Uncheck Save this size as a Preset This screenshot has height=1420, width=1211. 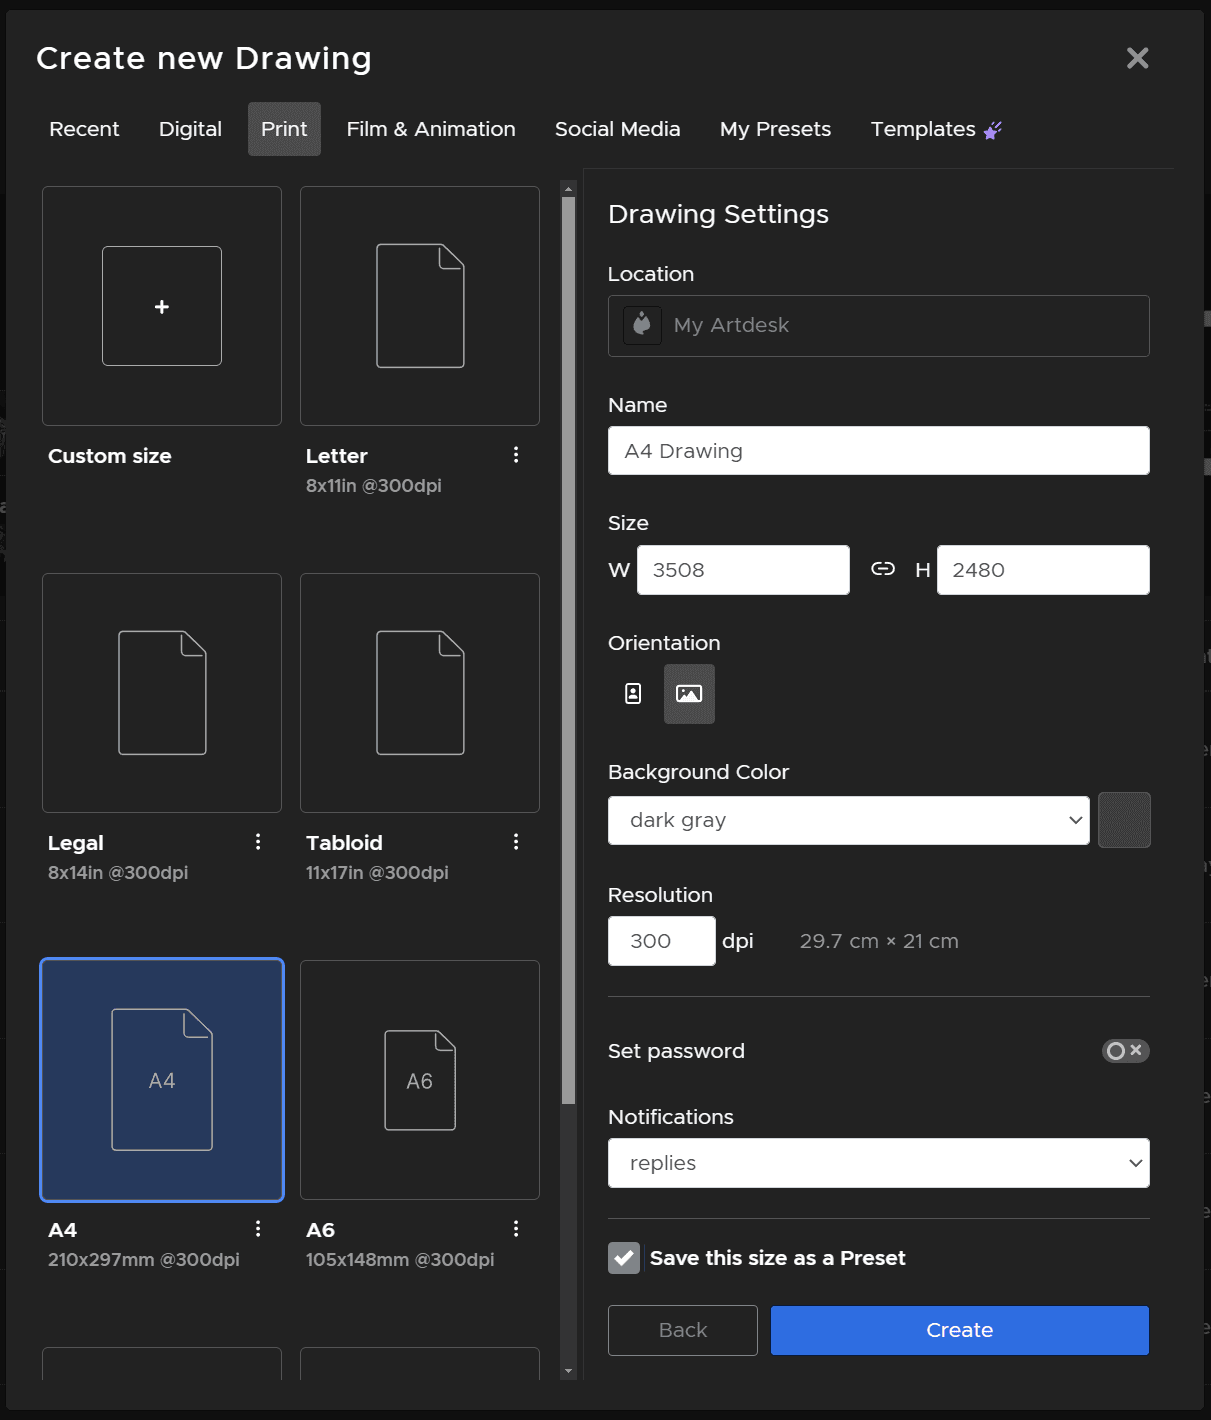click(624, 1258)
